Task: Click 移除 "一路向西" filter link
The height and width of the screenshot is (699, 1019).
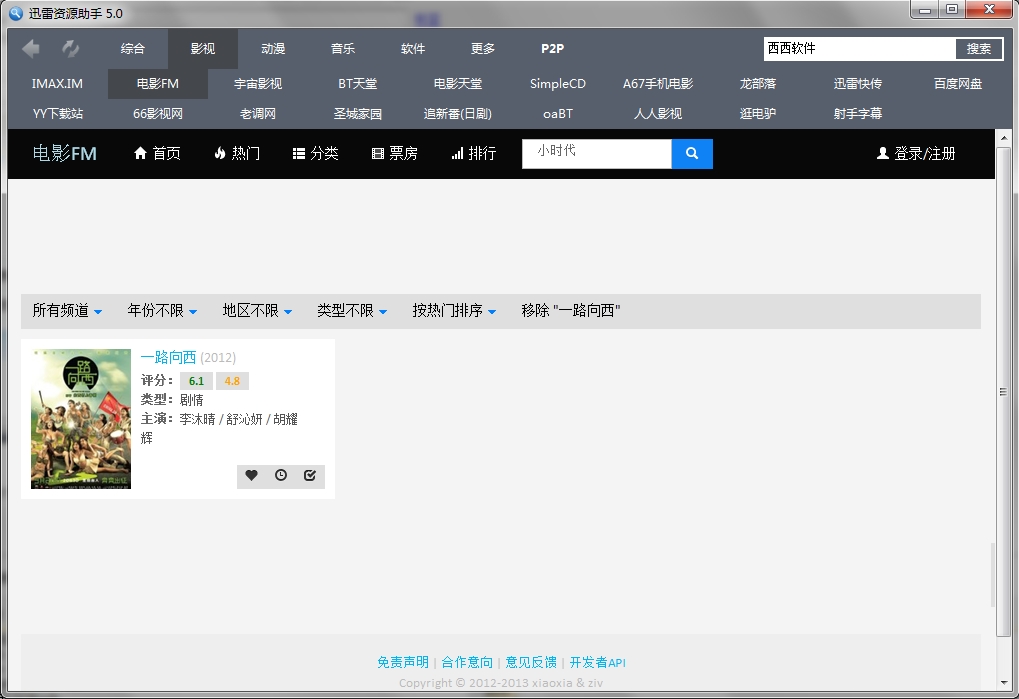Action: click(571, 311)
